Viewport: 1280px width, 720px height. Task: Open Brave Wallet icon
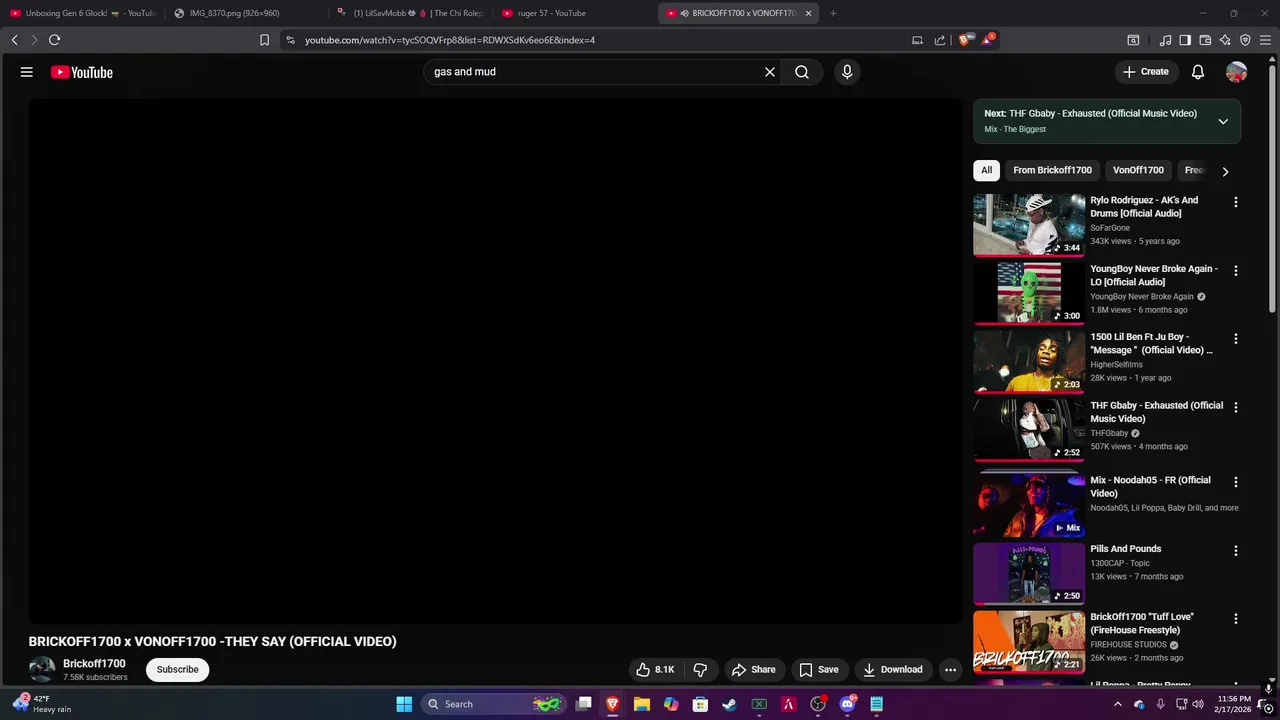[1205, 40]
